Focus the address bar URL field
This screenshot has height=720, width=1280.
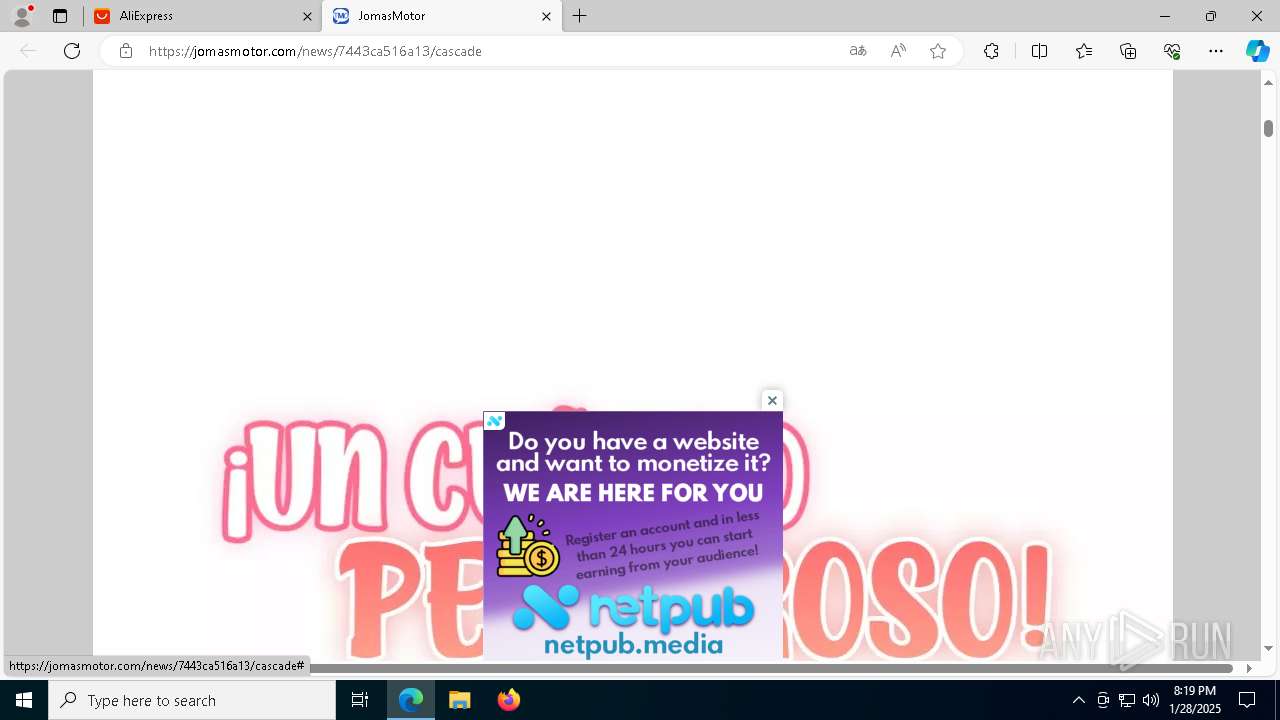[x=490, y=51]
